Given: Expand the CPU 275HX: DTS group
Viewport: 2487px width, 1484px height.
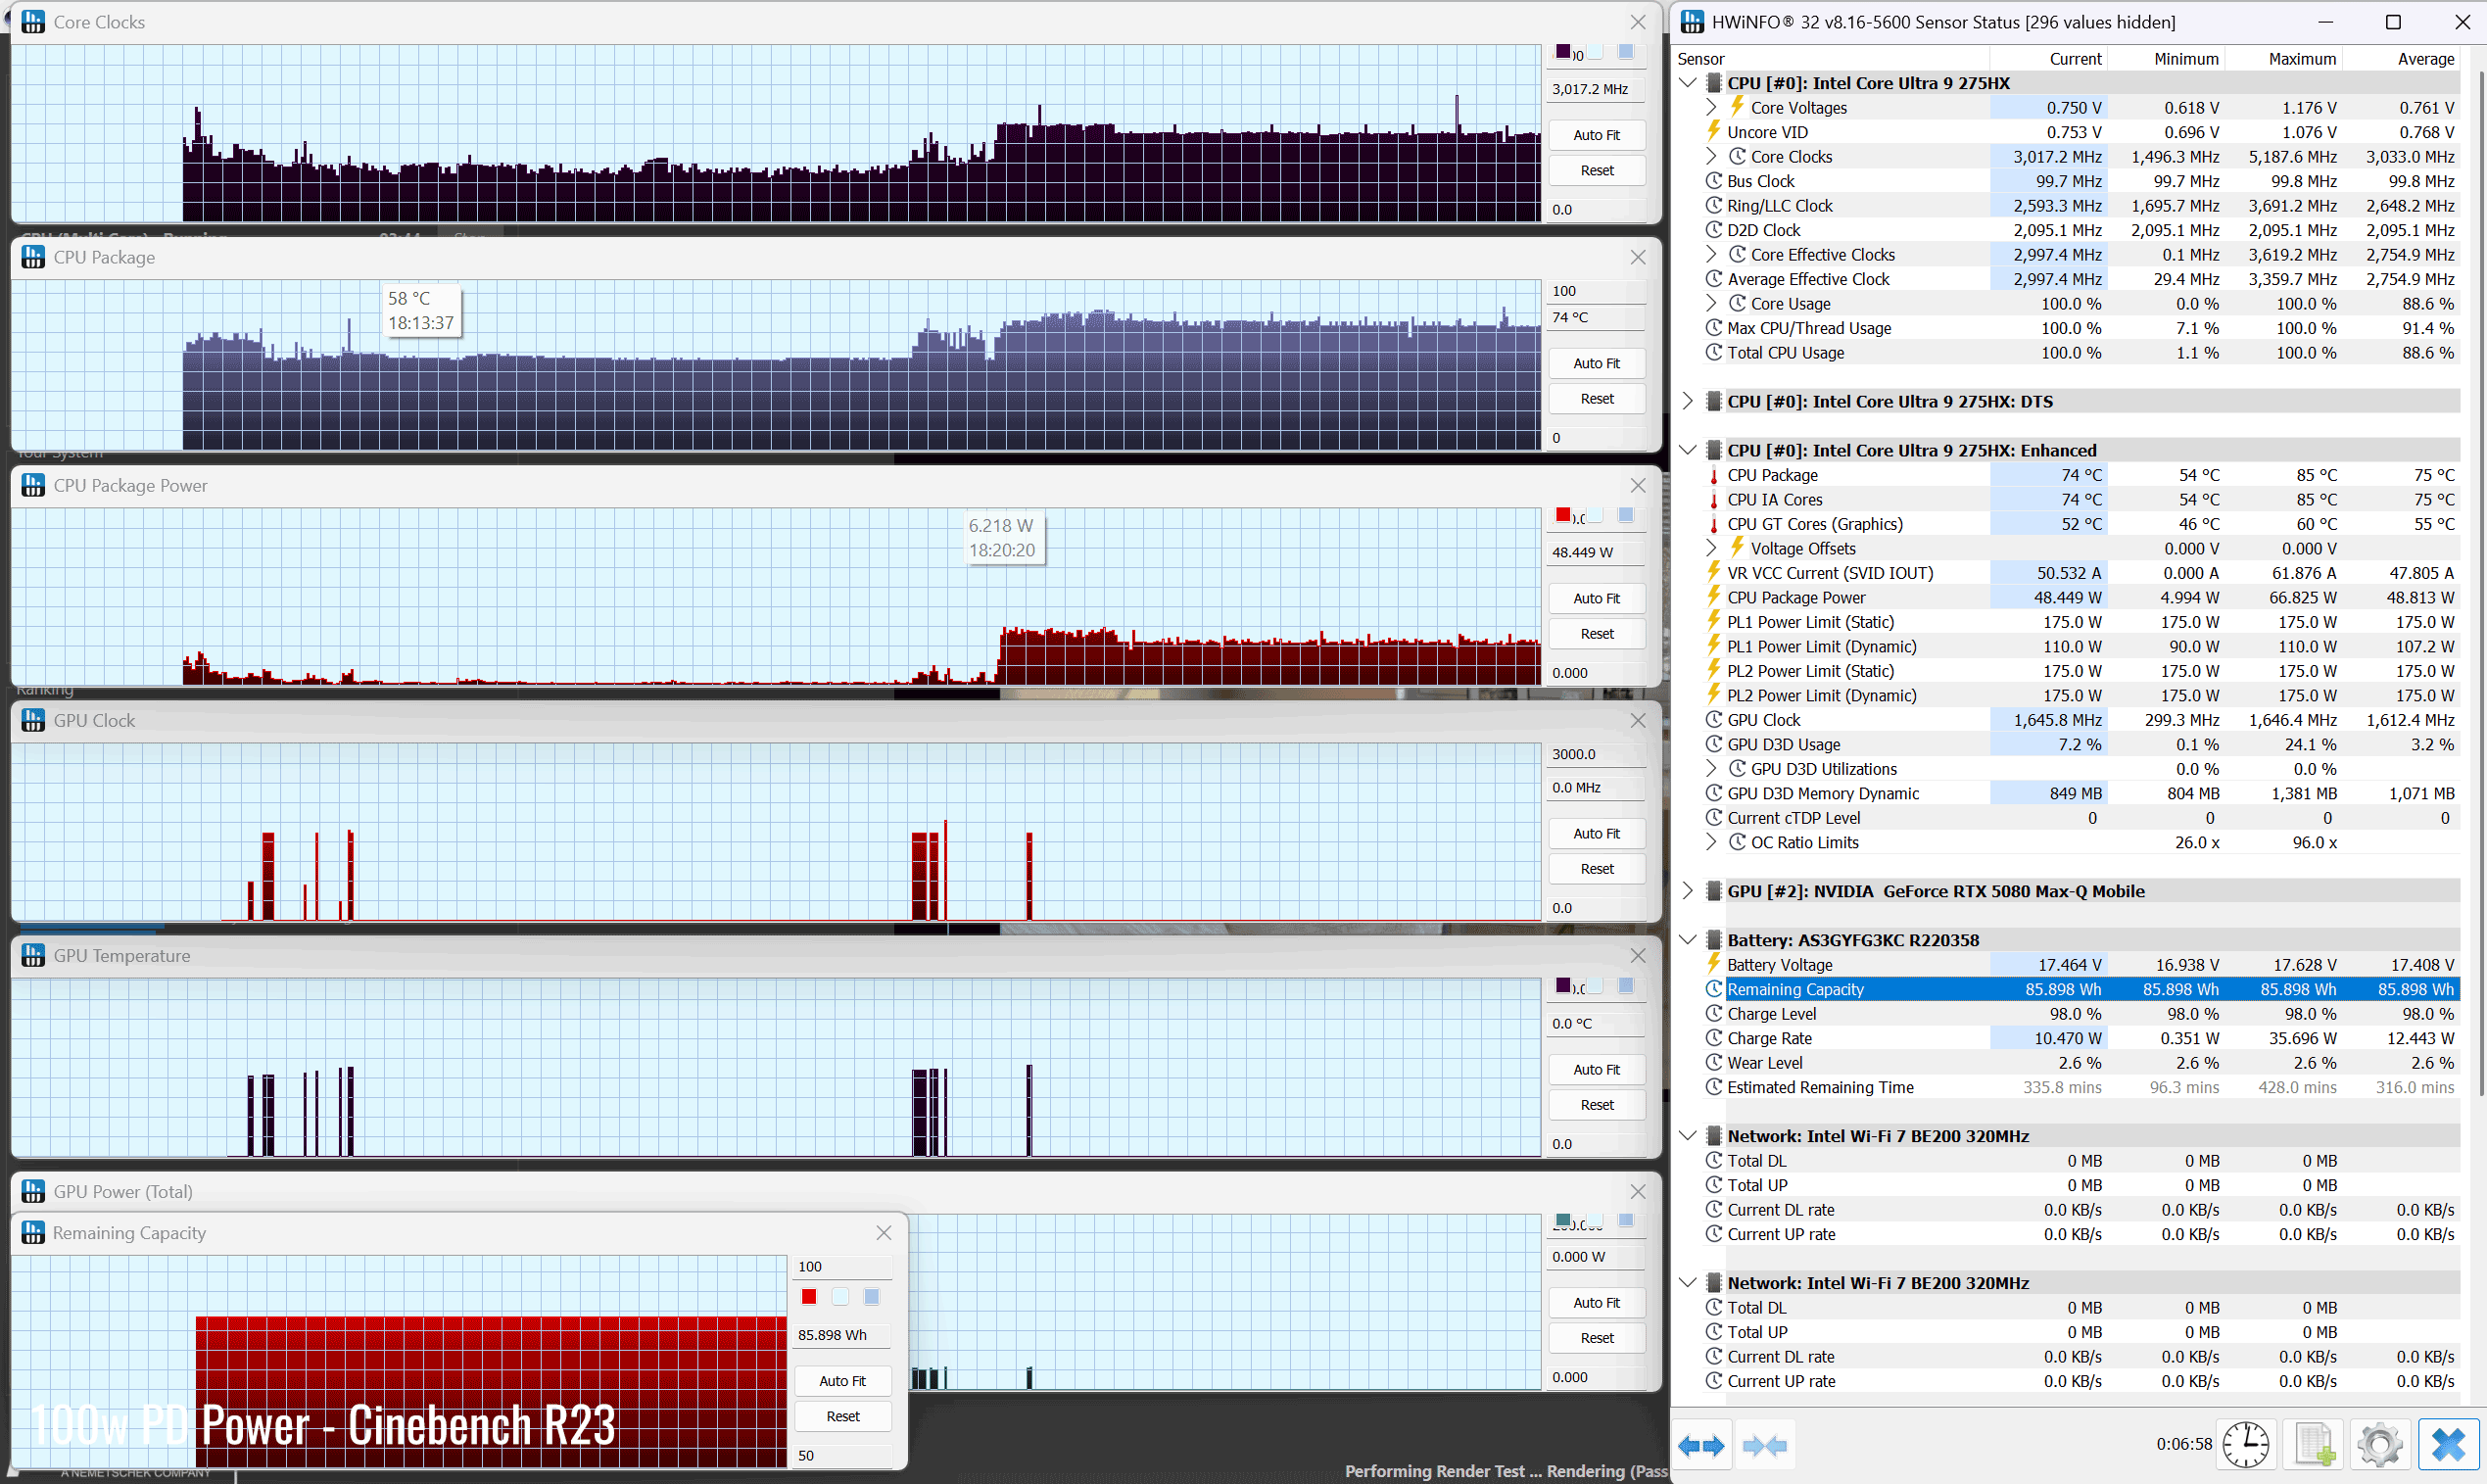Looking at the screenshot, I should (1688, 401).
